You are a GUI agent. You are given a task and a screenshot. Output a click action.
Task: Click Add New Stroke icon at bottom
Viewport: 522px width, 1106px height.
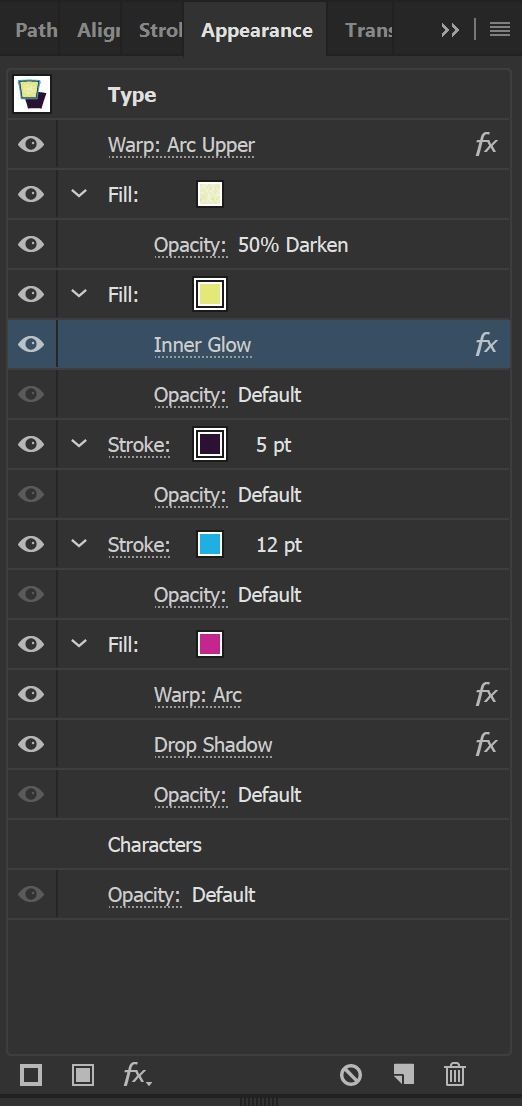click(x=31, y=1075)
